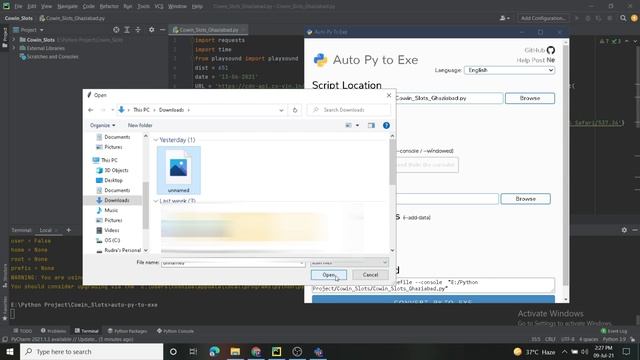Open Project panel gear settings
The width and height of the screenshot is (640, 360).
coord(151,30)
